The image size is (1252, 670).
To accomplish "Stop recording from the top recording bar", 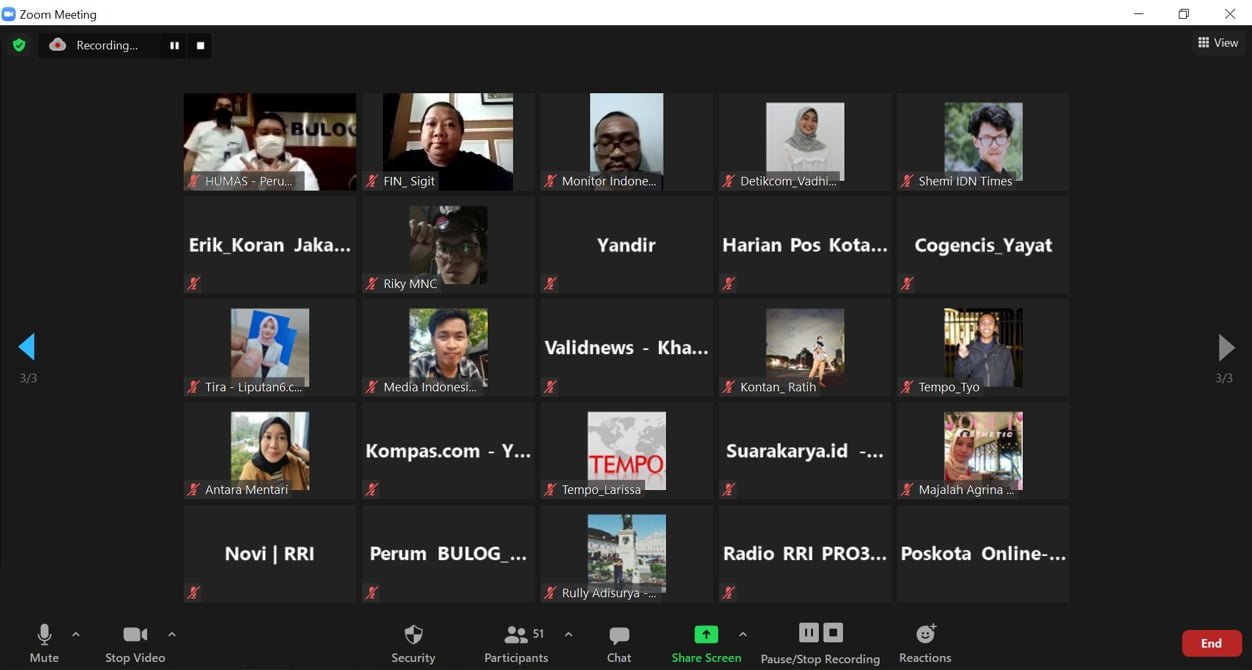I will [x=200, y=45].
